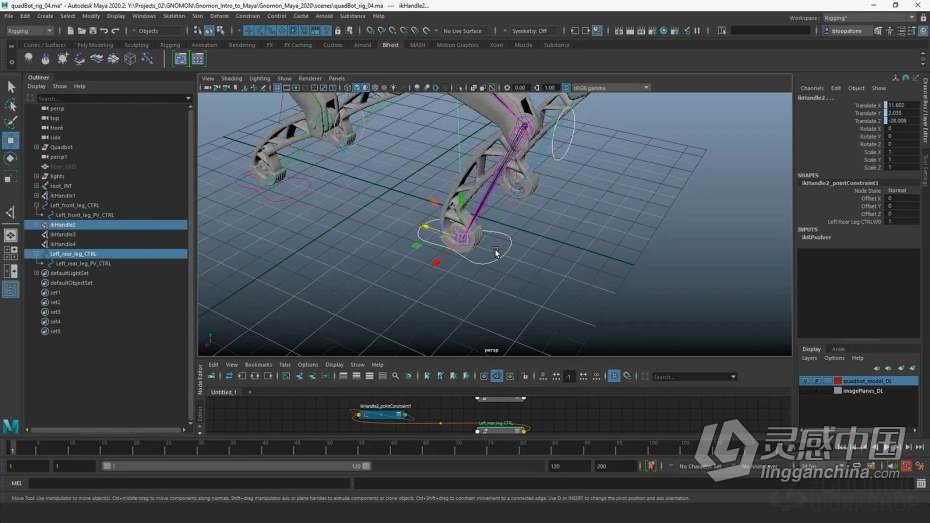930x523 pixels.
Task: Open the viewport Shading menu
Action: click(x=231, y=78)
